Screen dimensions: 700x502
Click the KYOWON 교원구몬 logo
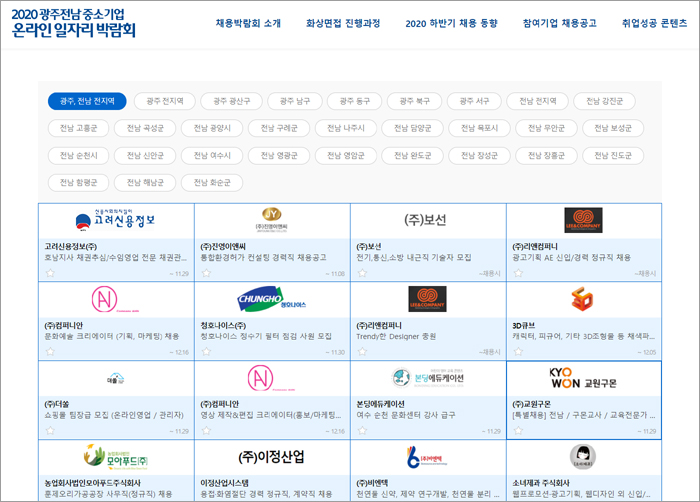tap(583, 378)
